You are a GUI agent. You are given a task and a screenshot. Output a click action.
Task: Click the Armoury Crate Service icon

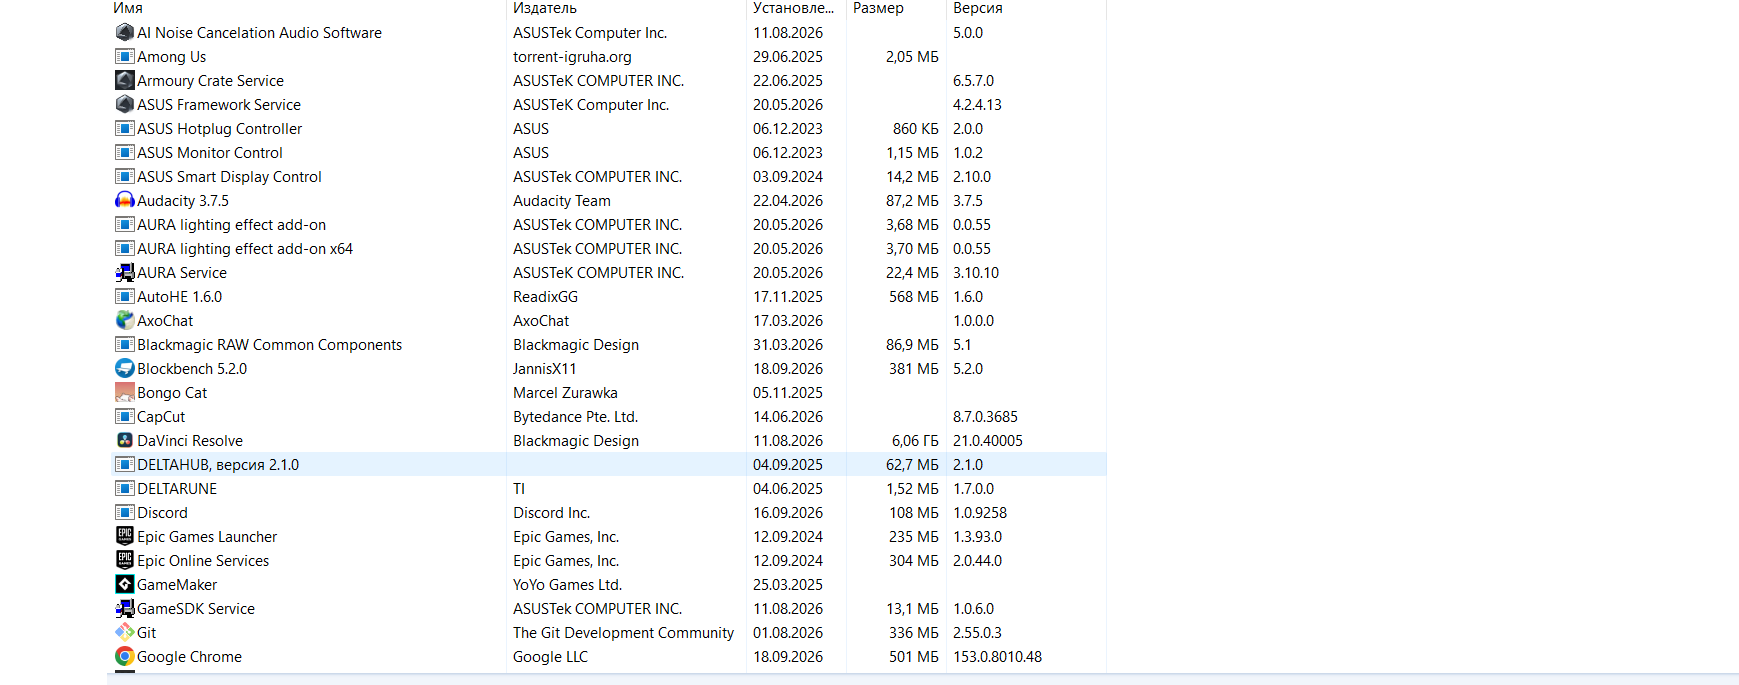pos(125,80)
